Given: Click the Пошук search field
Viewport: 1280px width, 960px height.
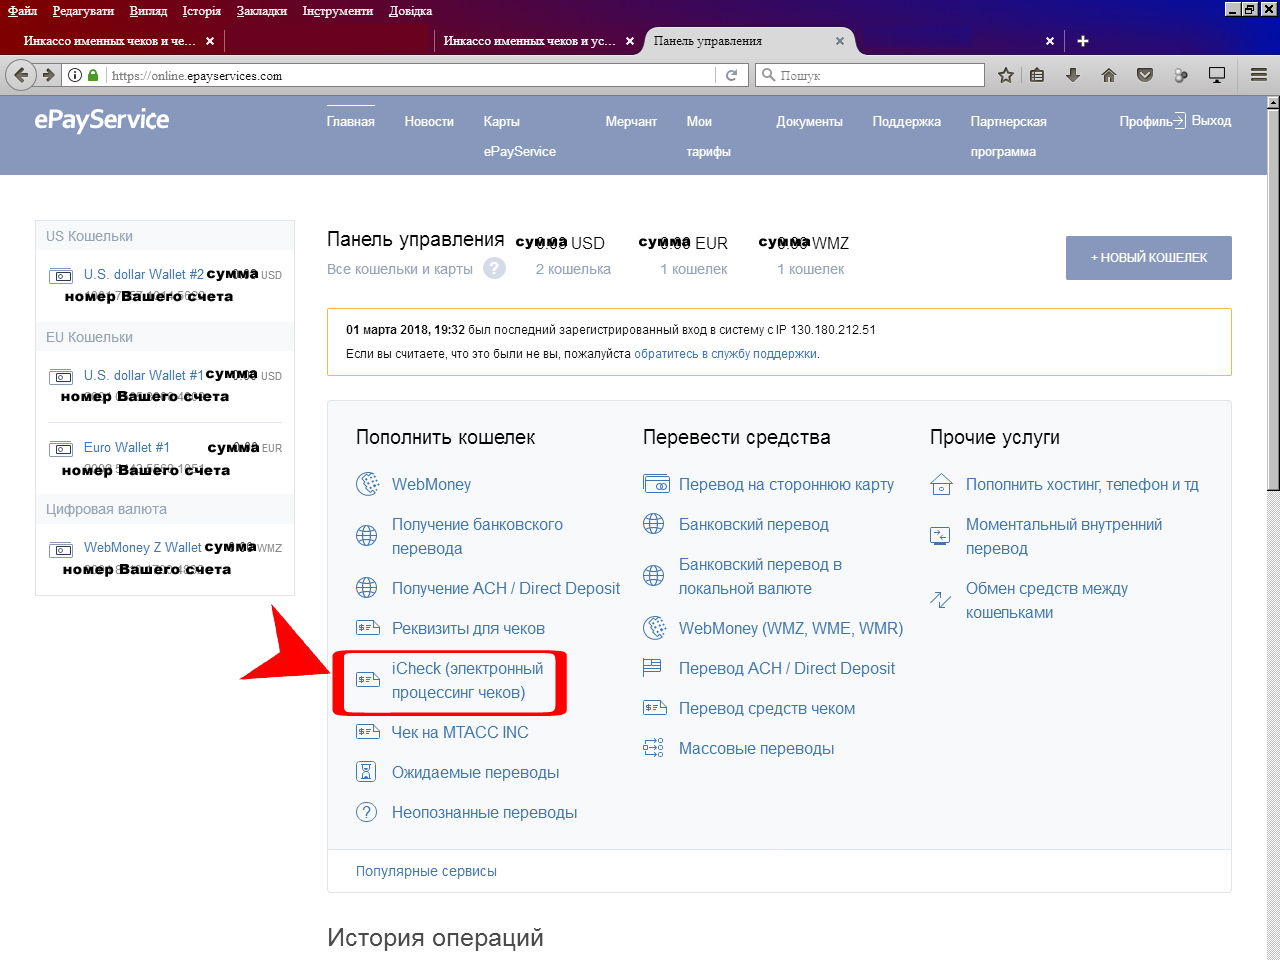Looking at the screenshot, I should (x=870, y=75).
